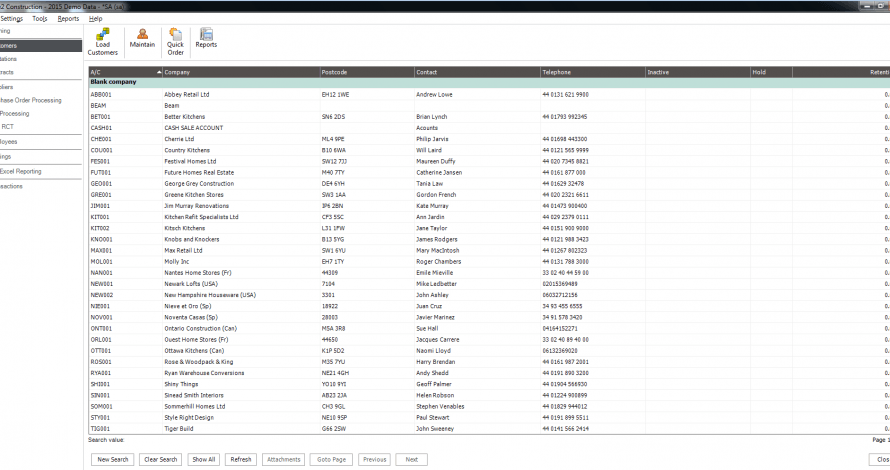Select the Kitsch Kitchens row
Viewport: 890px width, 470px height.
tap(489, 228)
